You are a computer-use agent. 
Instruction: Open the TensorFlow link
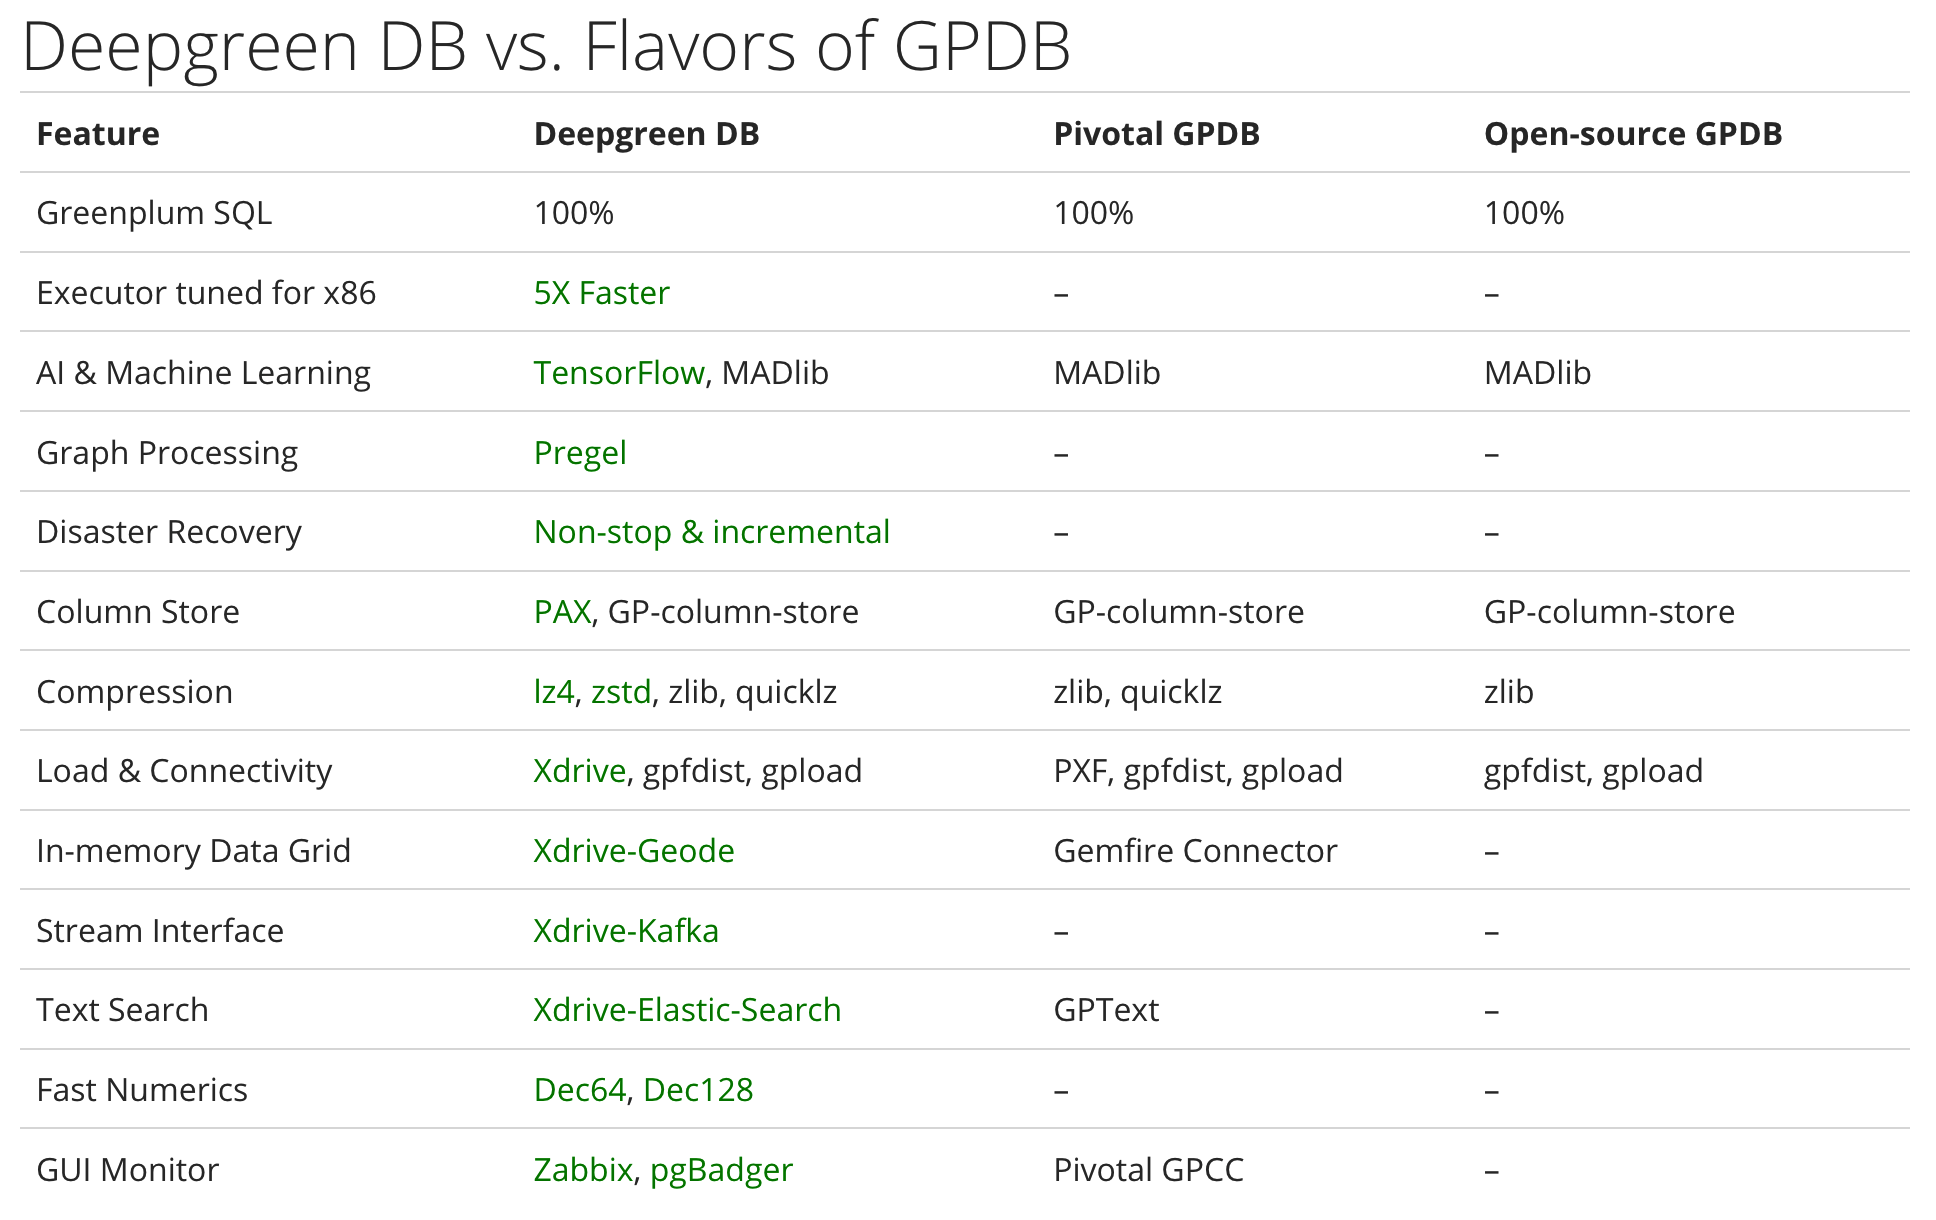[618, 373]
